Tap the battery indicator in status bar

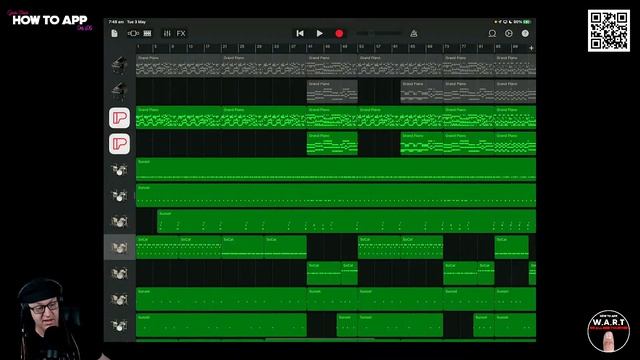coord(527,22)
